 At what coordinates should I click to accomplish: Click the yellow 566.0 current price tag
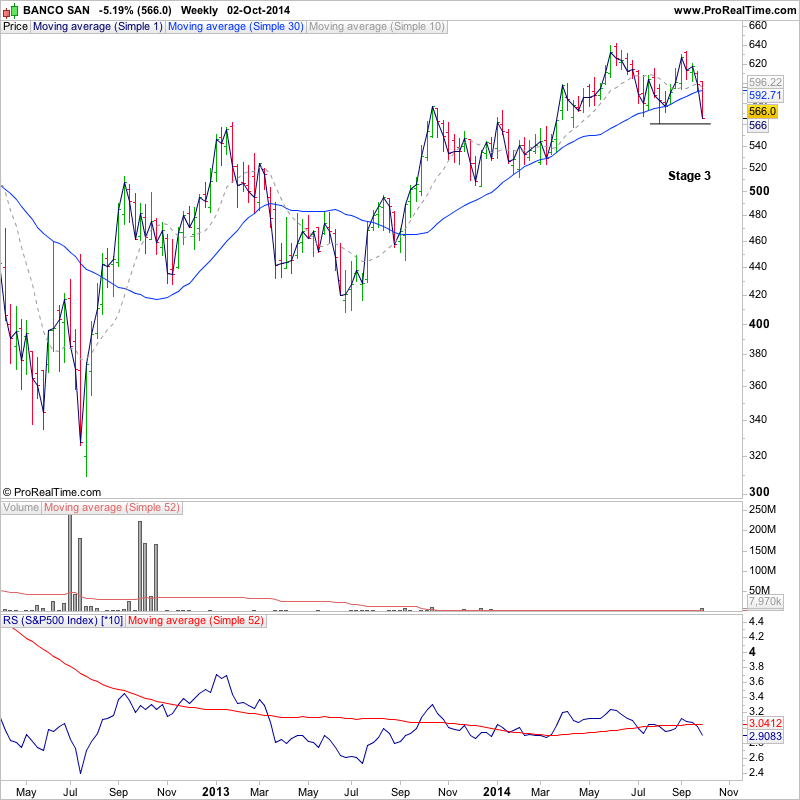click(762, 111)
